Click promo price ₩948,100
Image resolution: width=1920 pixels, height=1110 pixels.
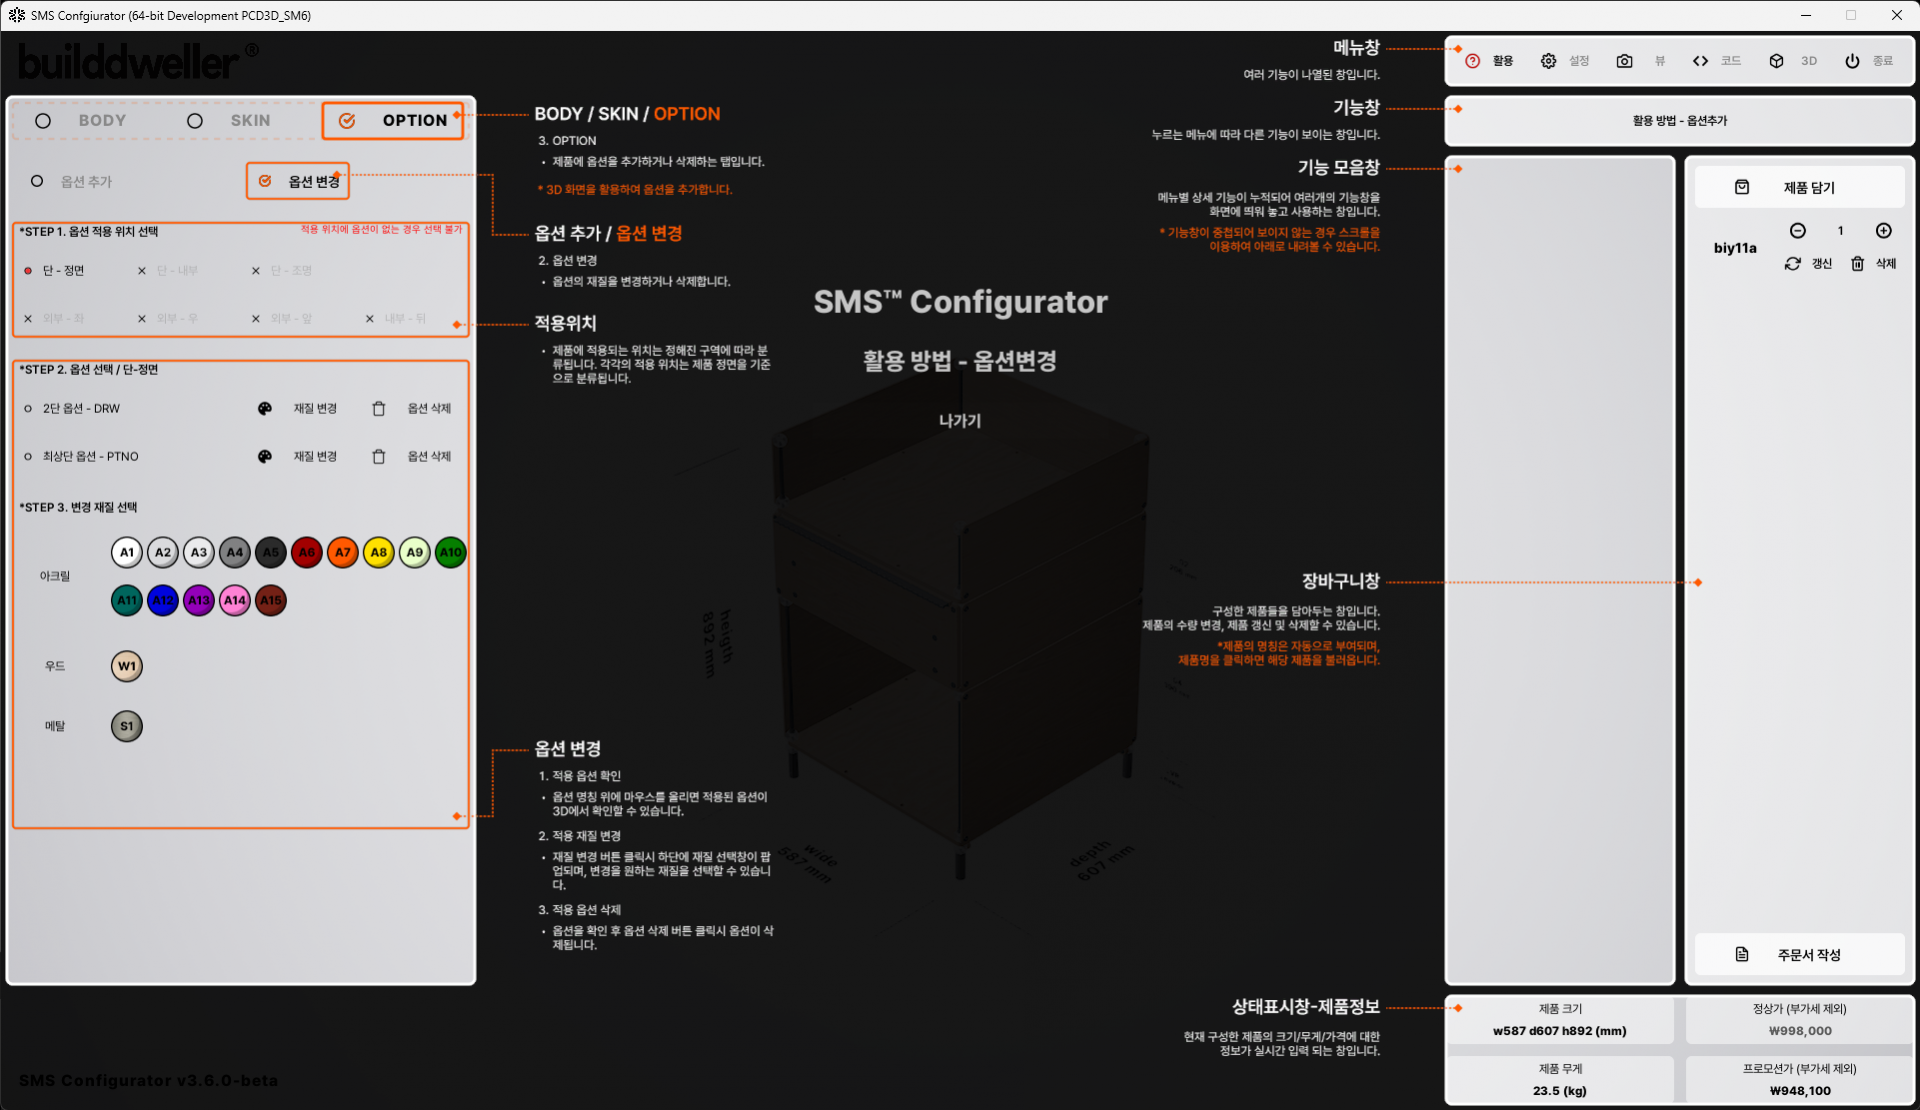click(1799, 1091)
